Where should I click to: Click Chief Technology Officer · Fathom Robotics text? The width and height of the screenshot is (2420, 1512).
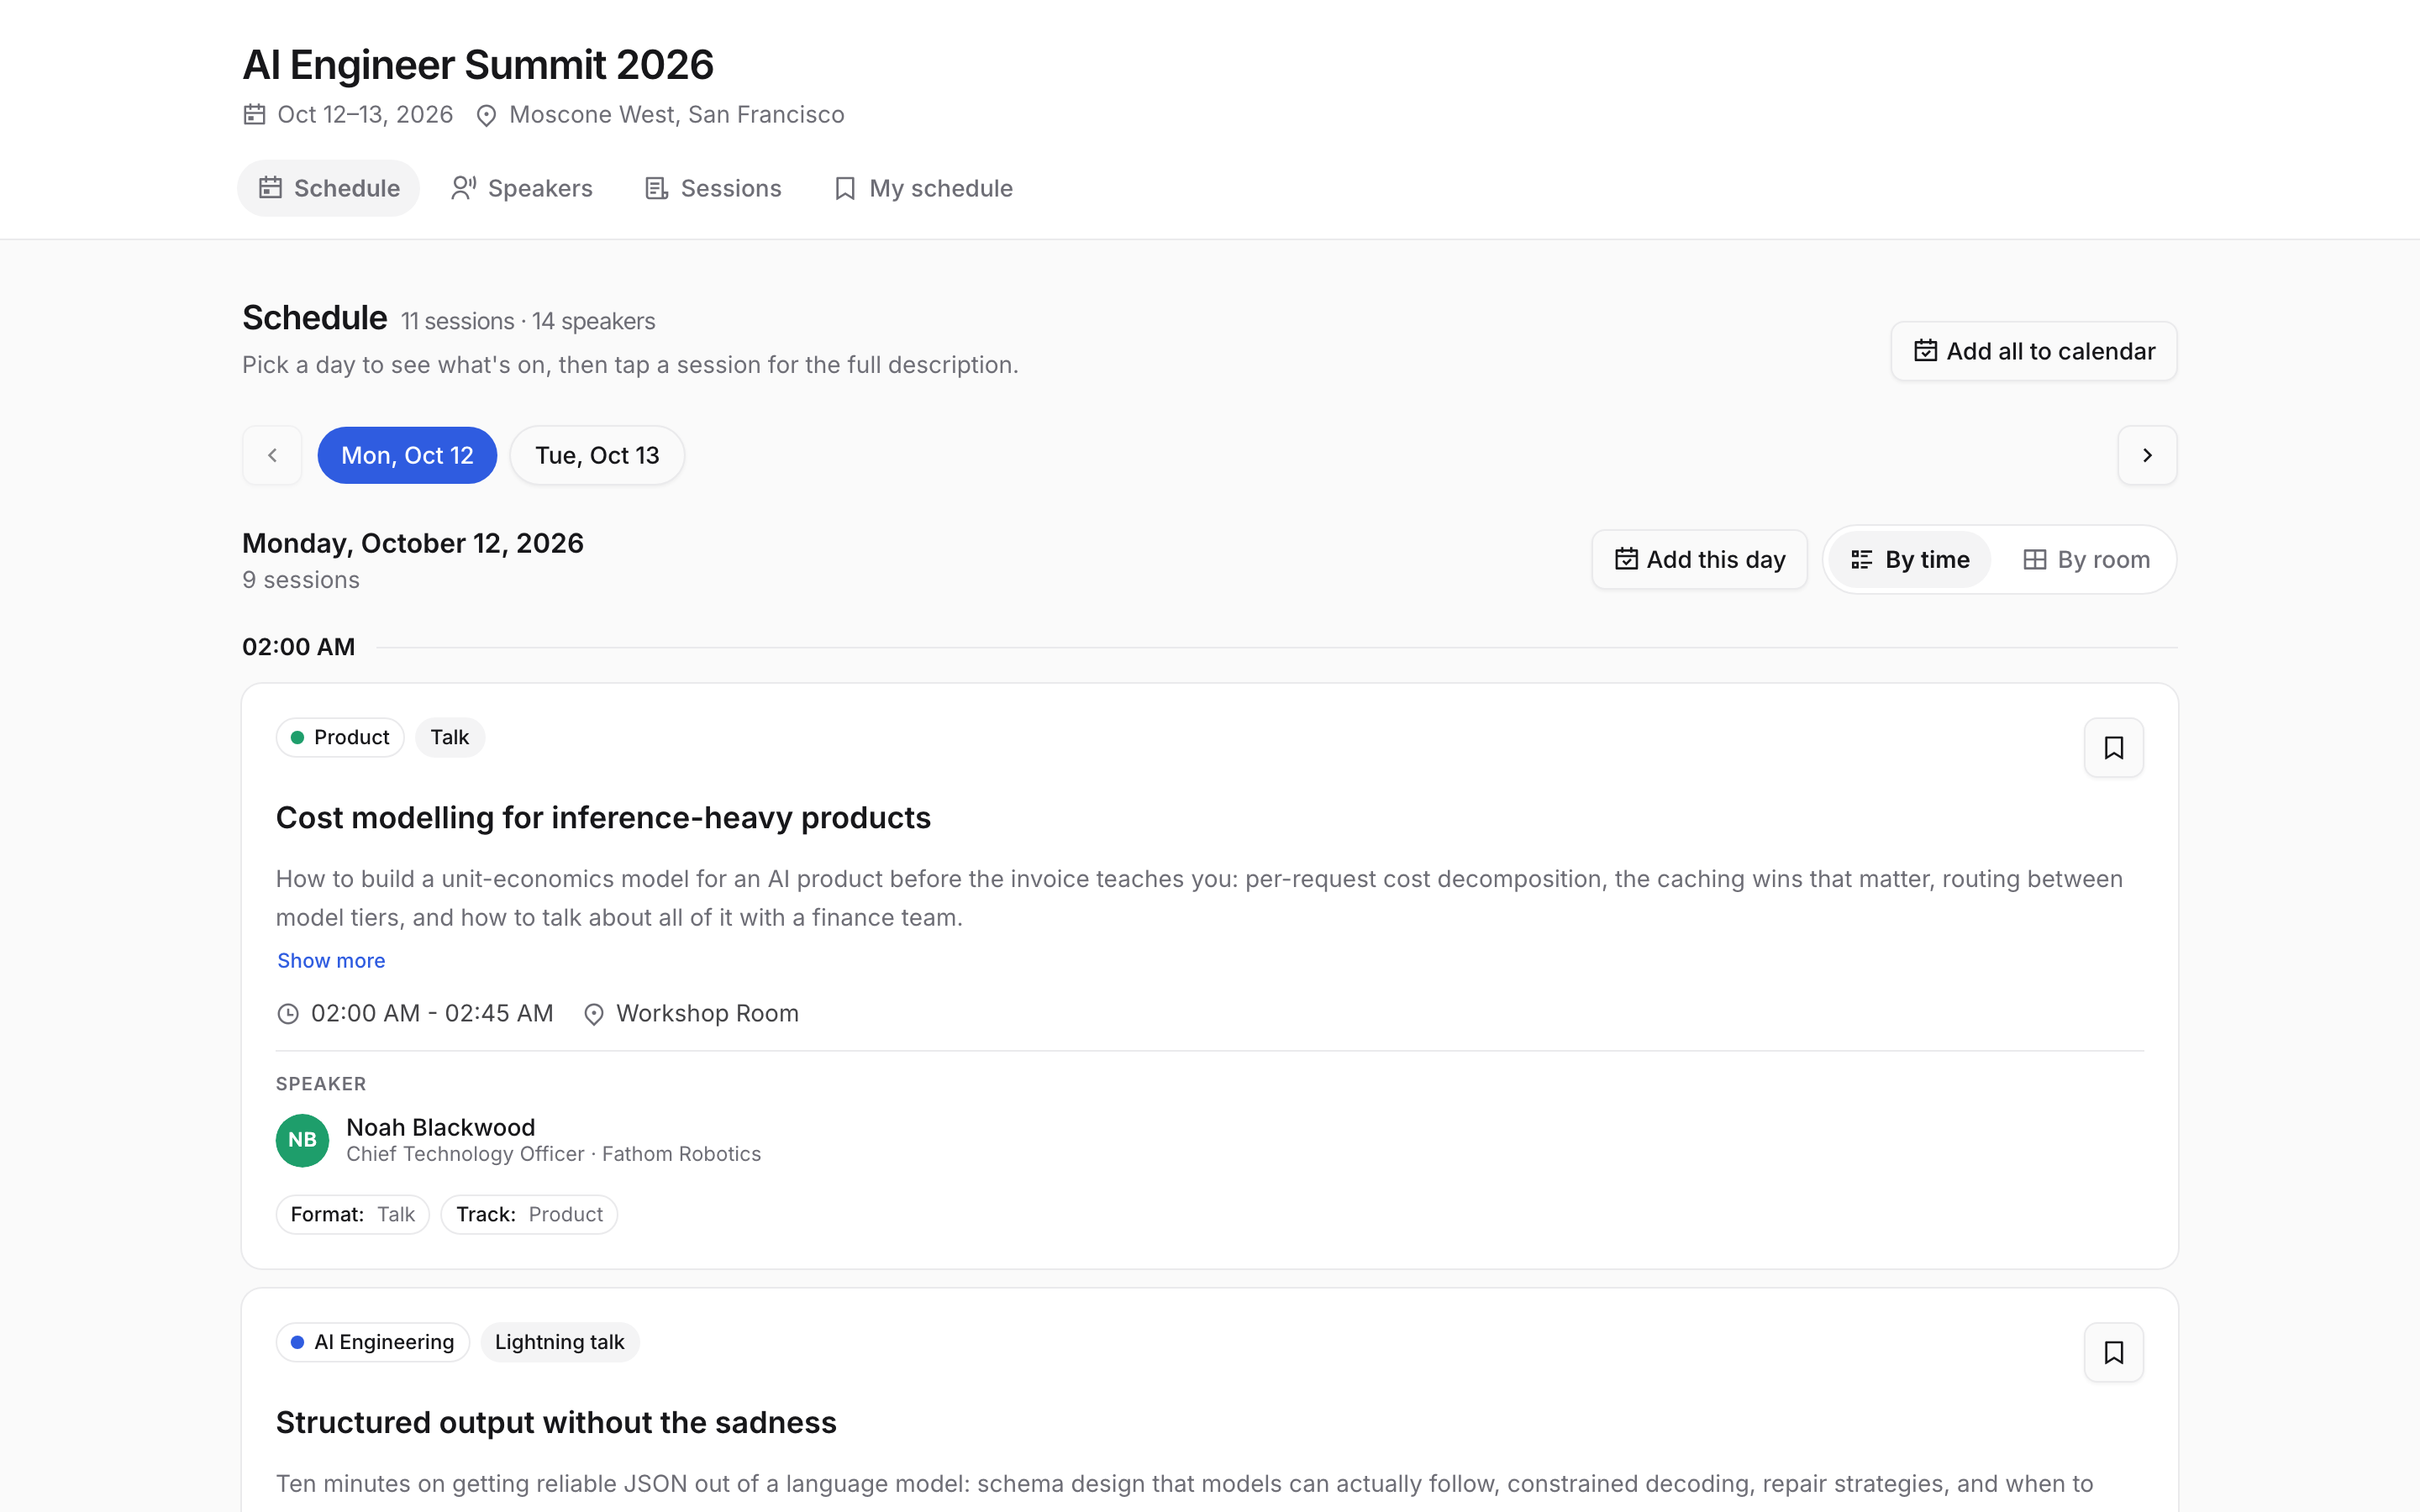pyautogui.click(x=553, y=1154)
